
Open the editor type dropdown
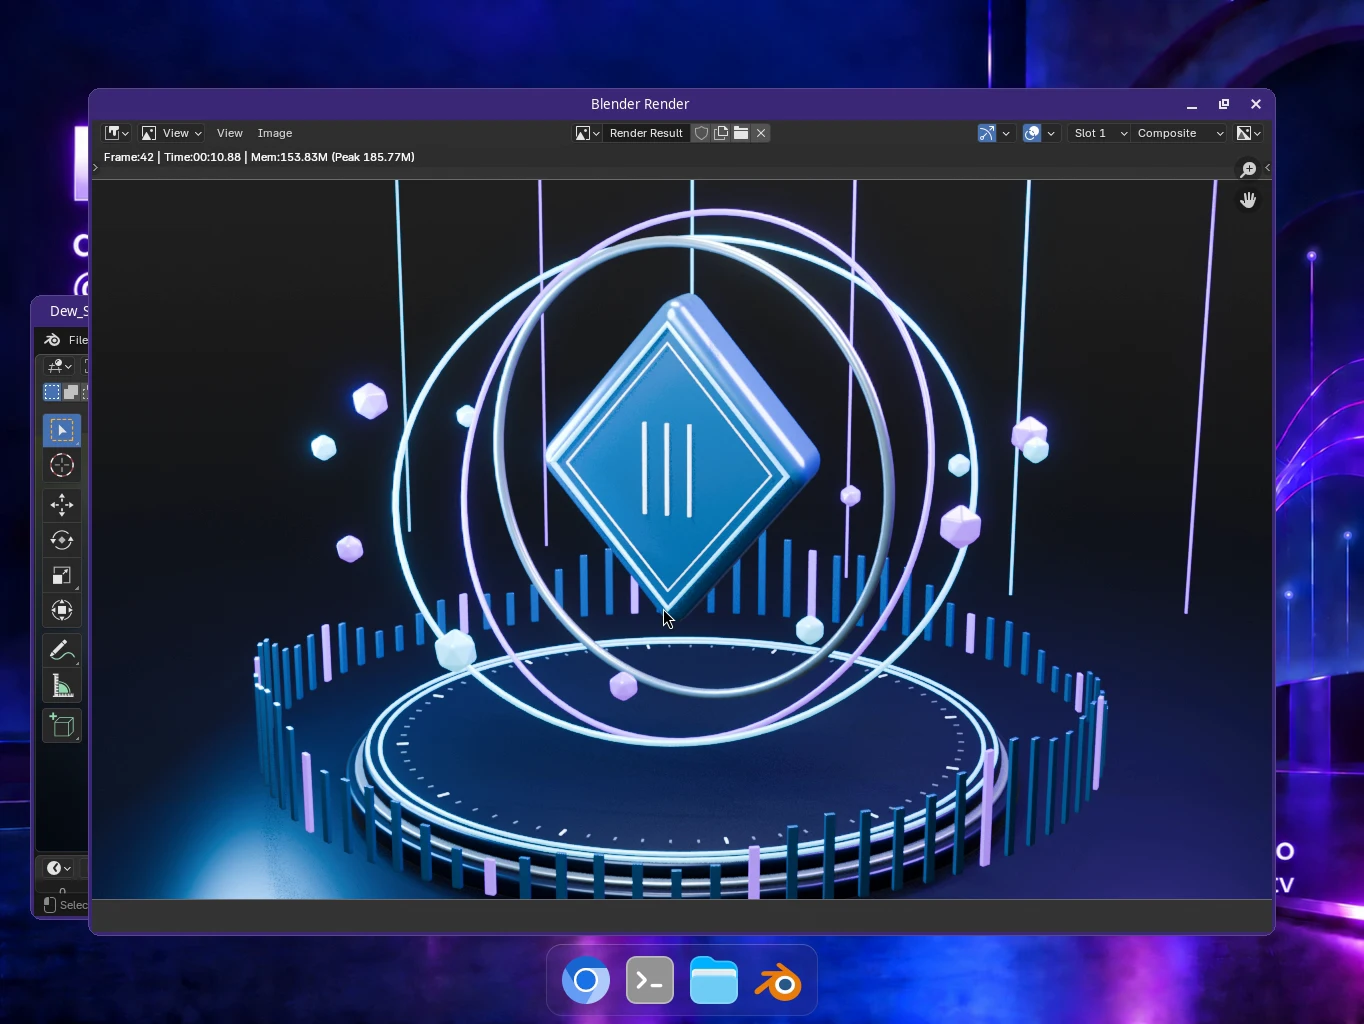[117, 133]
